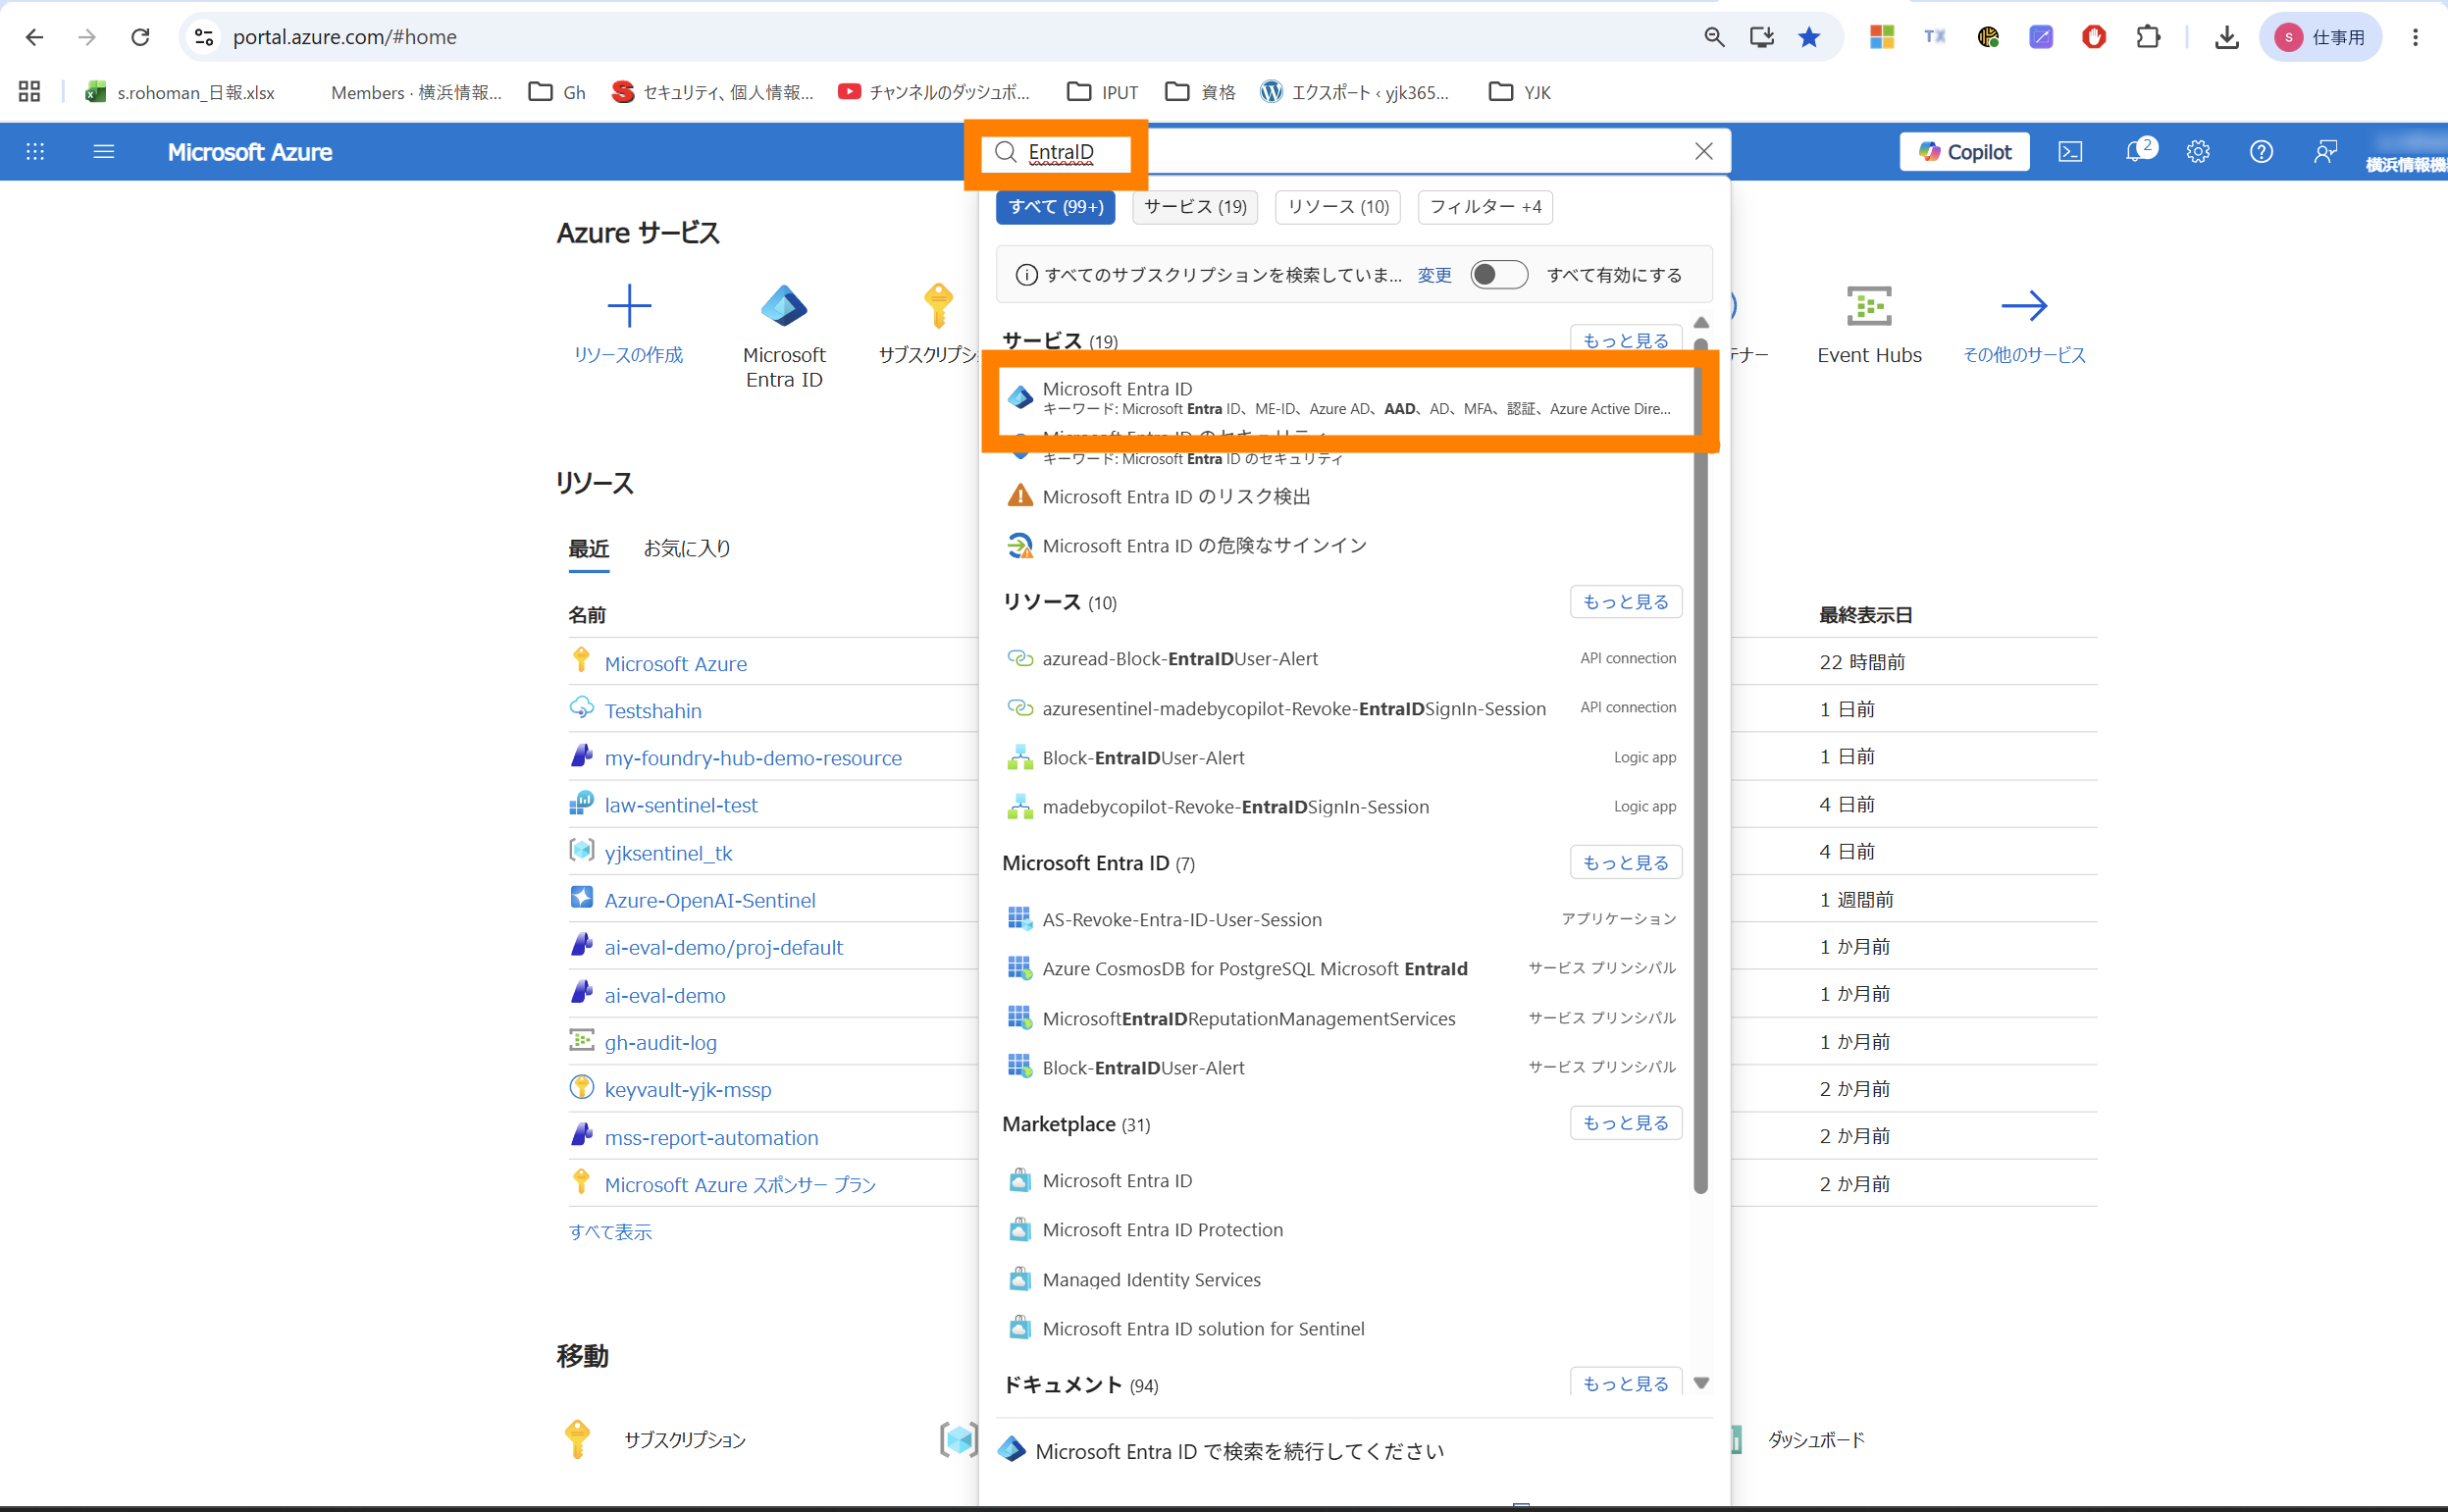Click リソースの作成 plus icon
Viewport: 2448px width, 1512px height.
pyautogui.click(x=629, y=306)
